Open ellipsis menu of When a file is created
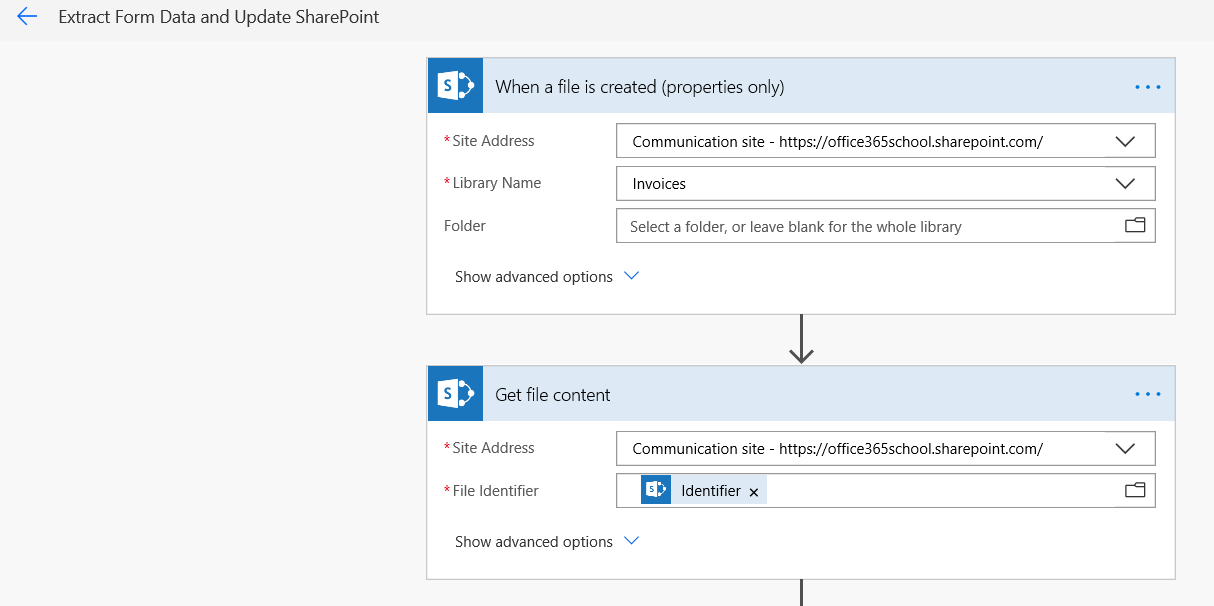 [x=1148, y=87]
